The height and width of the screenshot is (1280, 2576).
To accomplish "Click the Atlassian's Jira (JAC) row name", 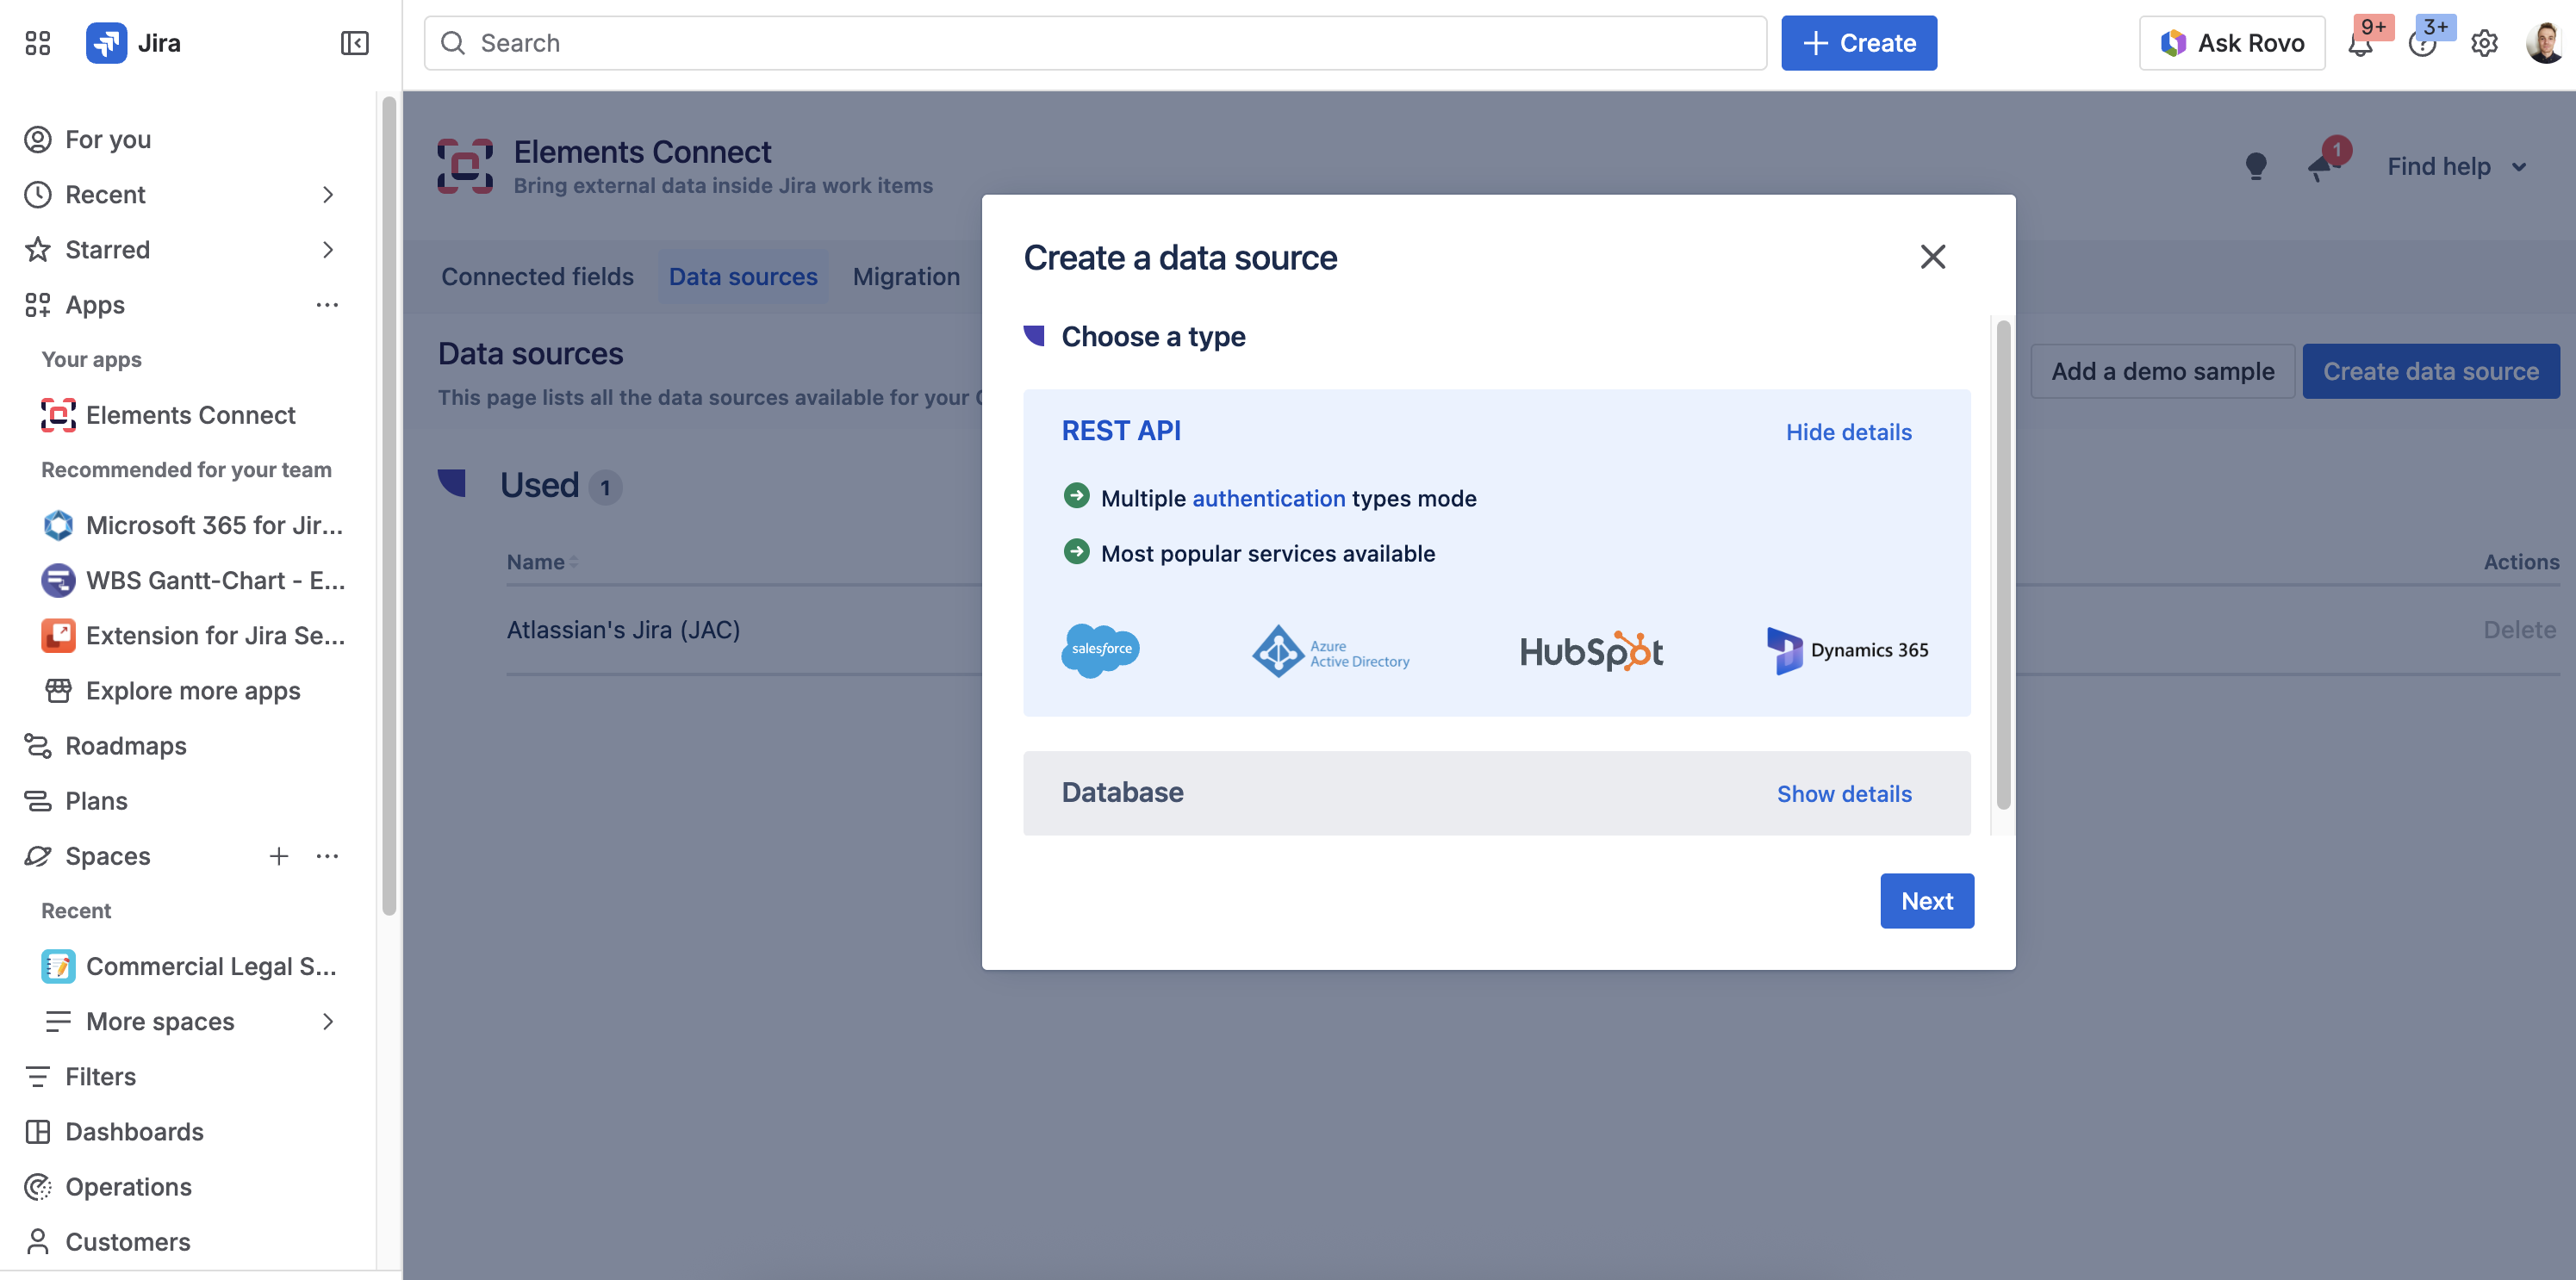I will pos(623,630).
